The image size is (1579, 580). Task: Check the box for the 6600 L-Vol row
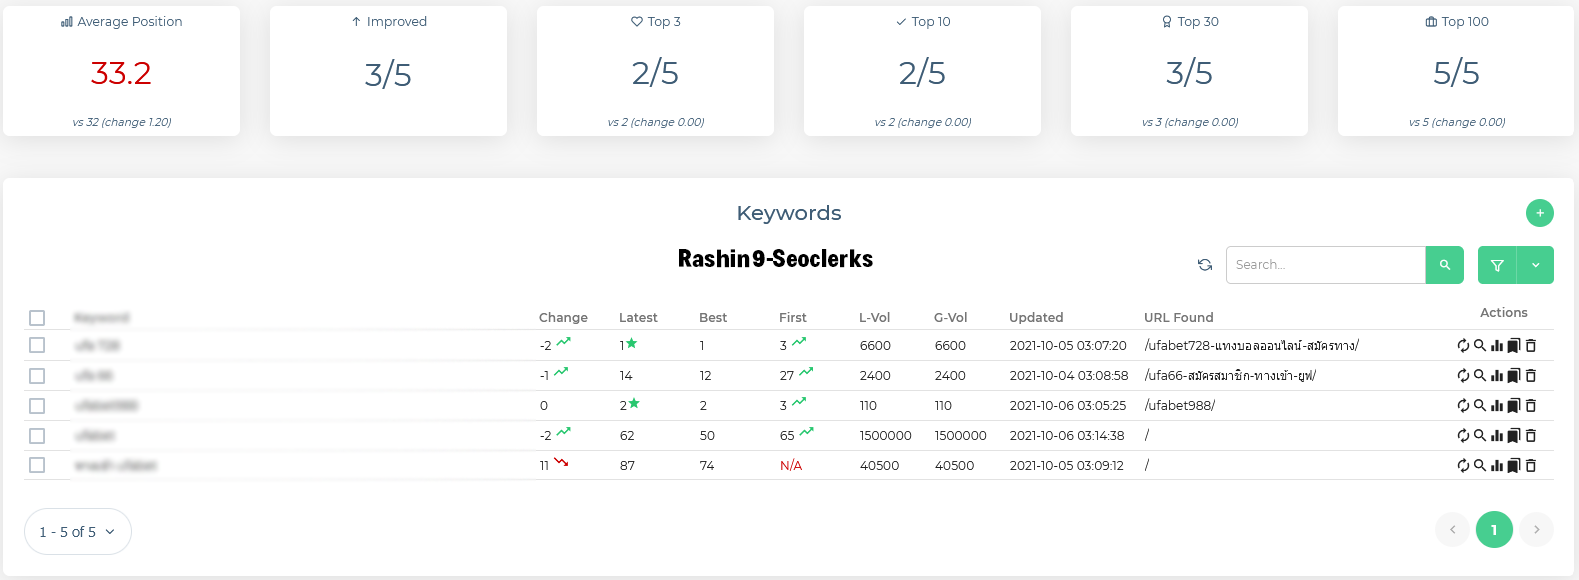[37, 345]
